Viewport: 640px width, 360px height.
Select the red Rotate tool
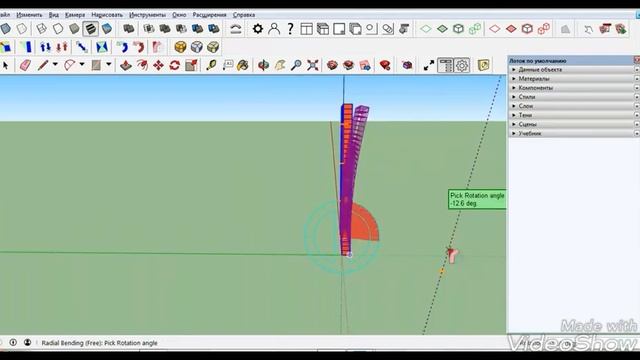[175, 65]
